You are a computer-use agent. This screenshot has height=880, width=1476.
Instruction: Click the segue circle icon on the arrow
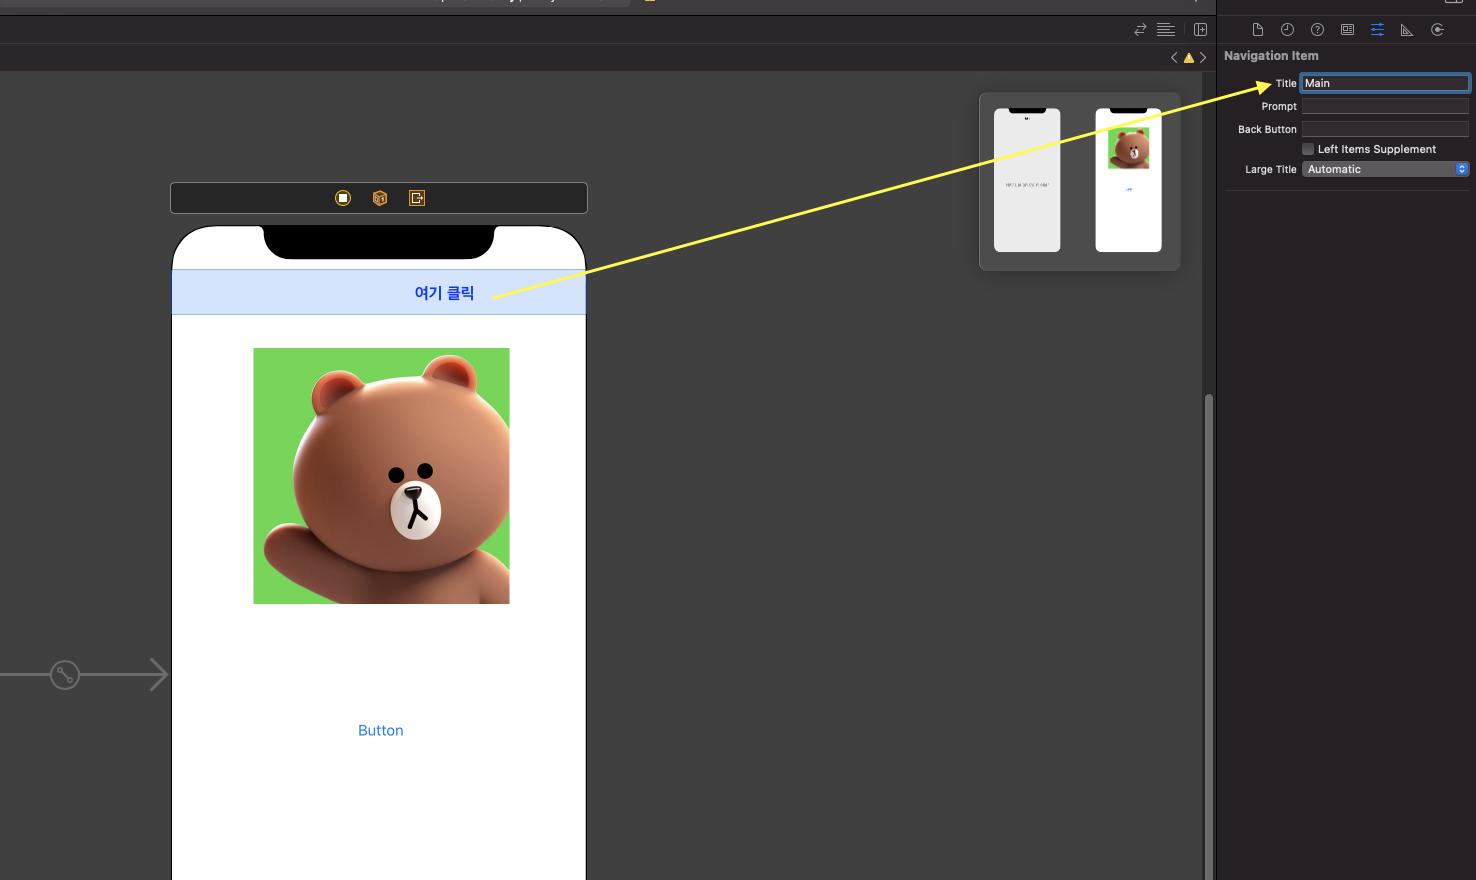click(65, 675)
